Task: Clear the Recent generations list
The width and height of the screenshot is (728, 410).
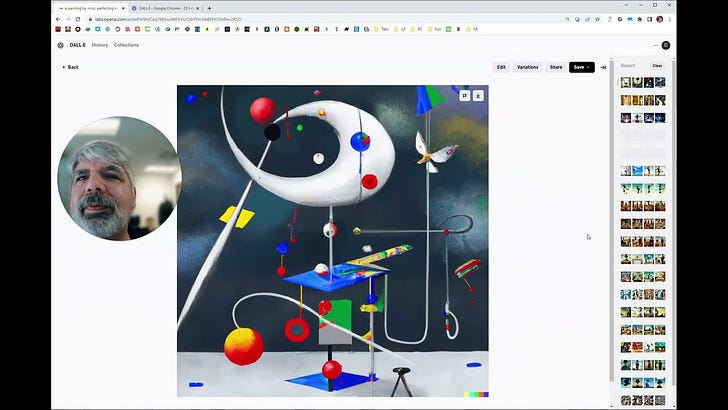Action: click(657, 66)
